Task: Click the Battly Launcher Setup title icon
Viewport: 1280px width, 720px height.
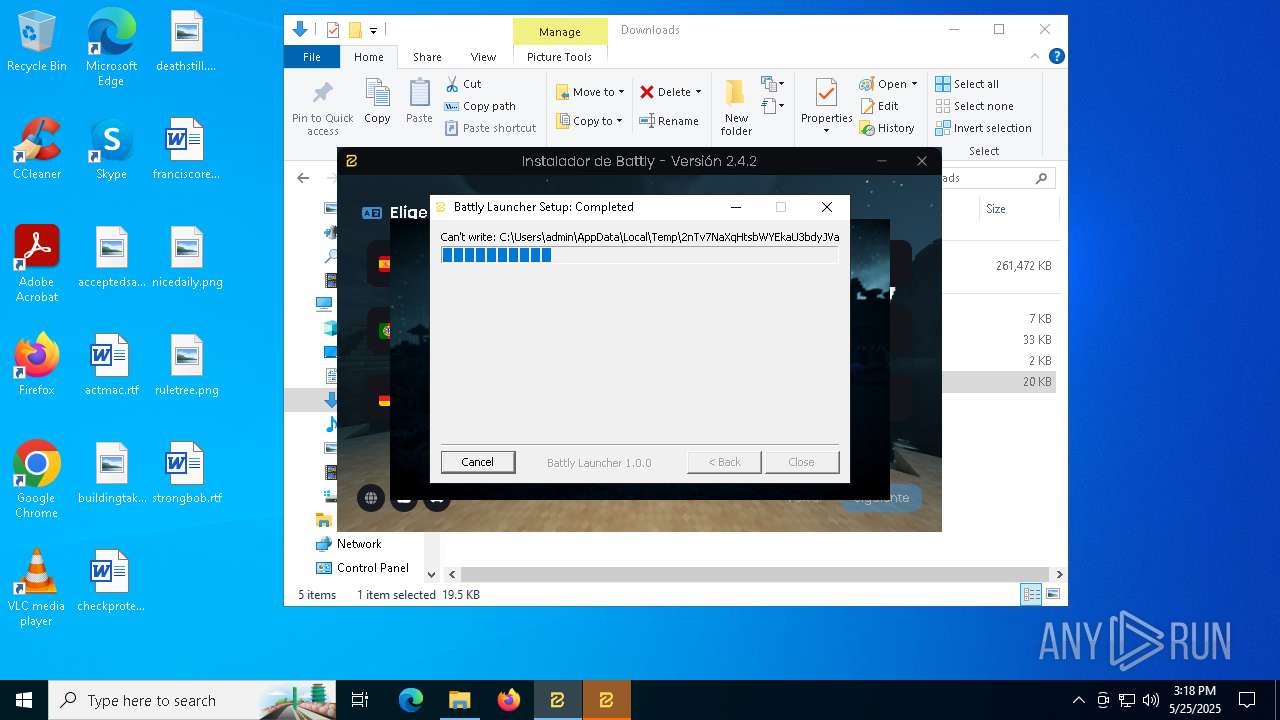Action: point(441,207)
